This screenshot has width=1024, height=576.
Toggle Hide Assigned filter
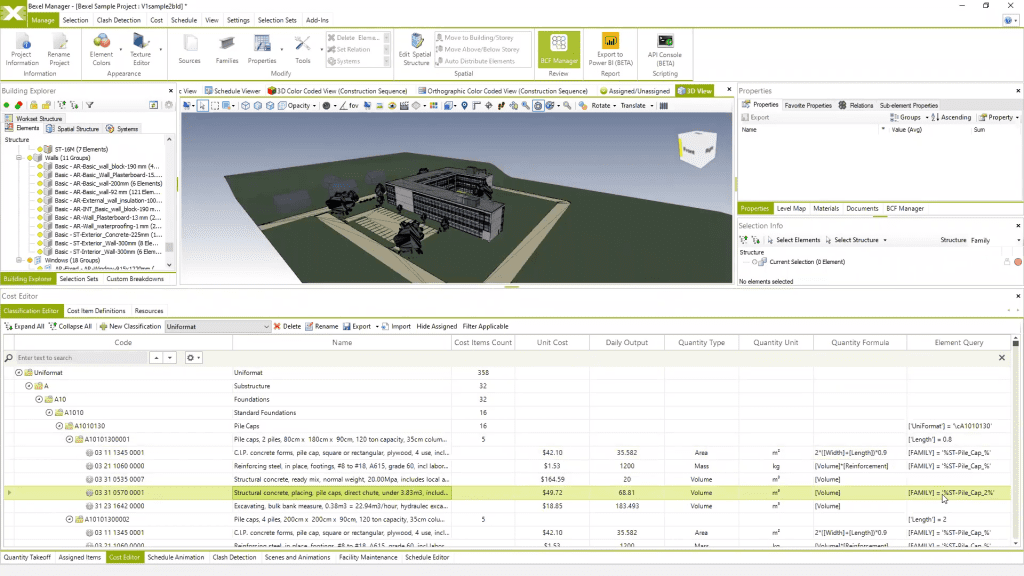(436, 327)
